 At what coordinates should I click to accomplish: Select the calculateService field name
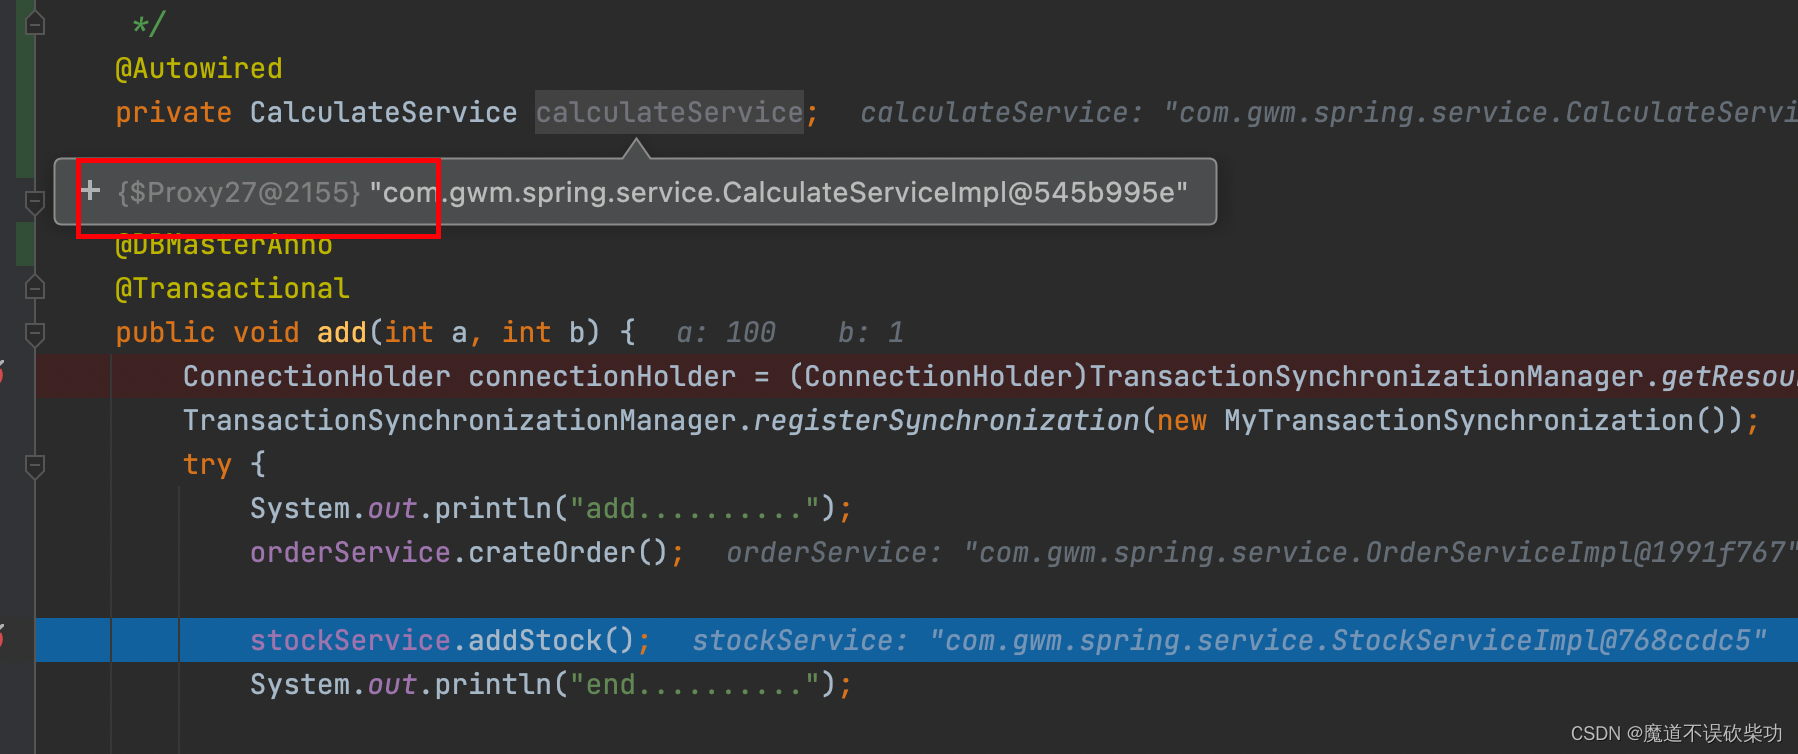[669, 112]
